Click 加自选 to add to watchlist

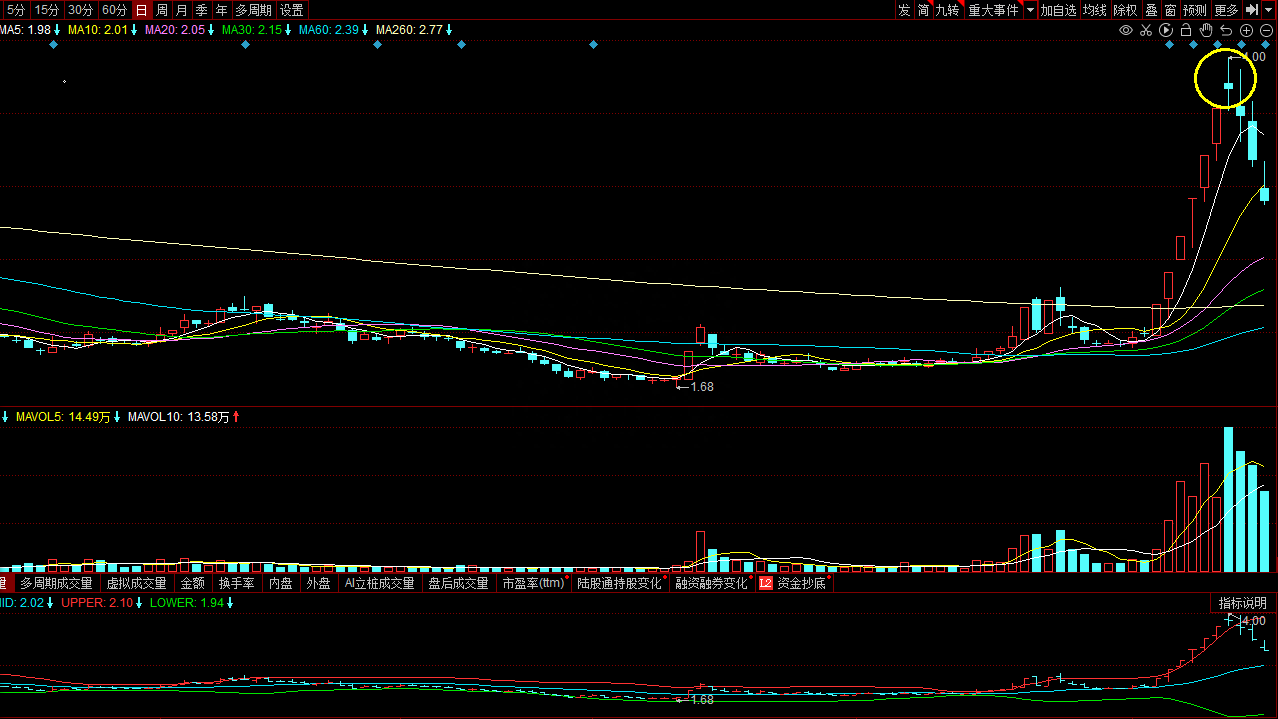(1058, 10)
